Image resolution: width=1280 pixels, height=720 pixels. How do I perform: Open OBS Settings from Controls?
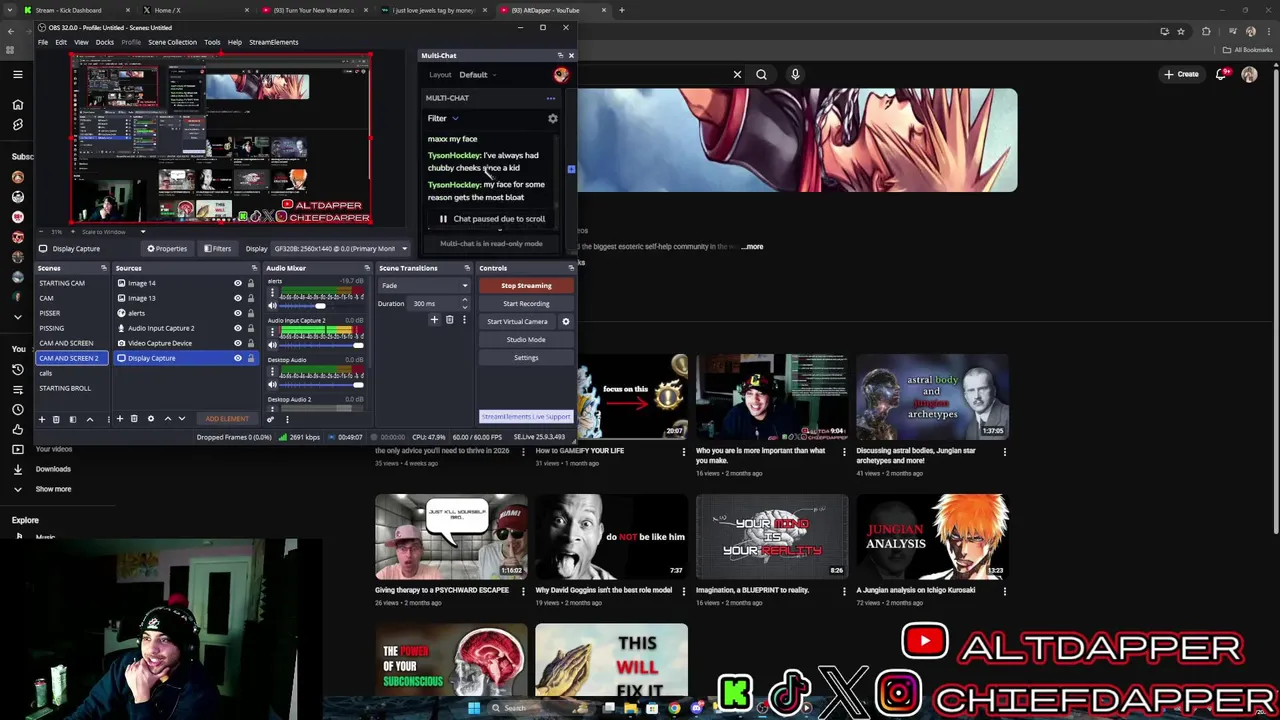click(x=526, y=357)
